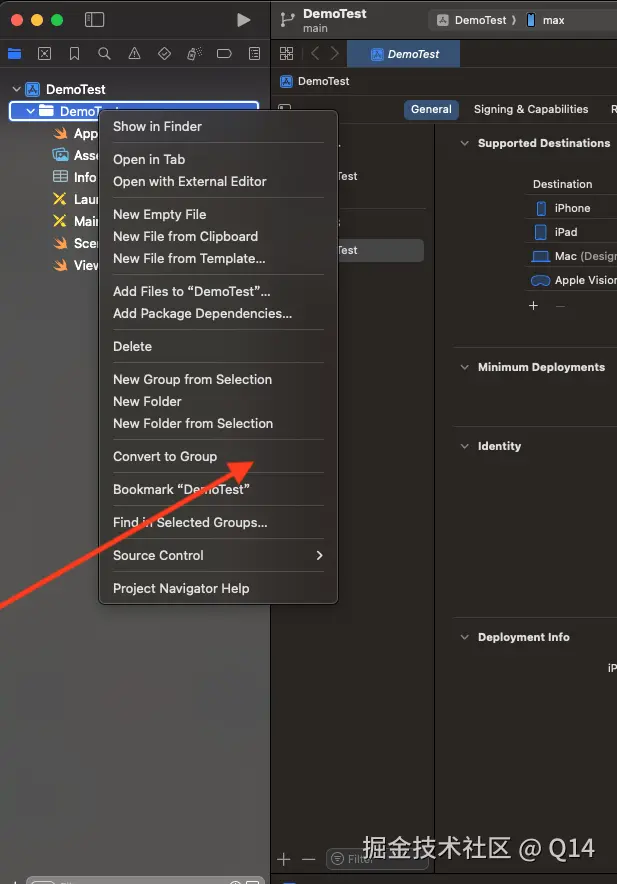Open the Find navigator magnifier icon
The width and height of the screenshot is (617, 884).
tap(104, 54)
